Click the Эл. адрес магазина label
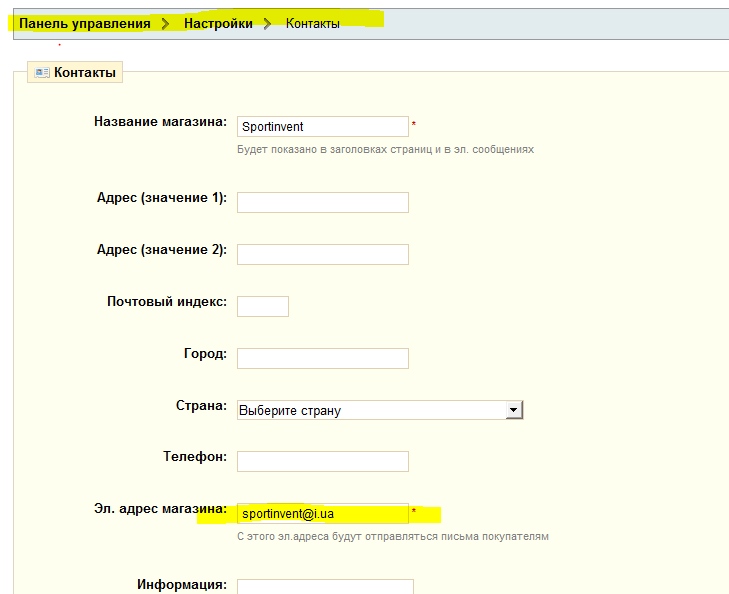The width and height of the screenshot is (729, 594). 160,508
